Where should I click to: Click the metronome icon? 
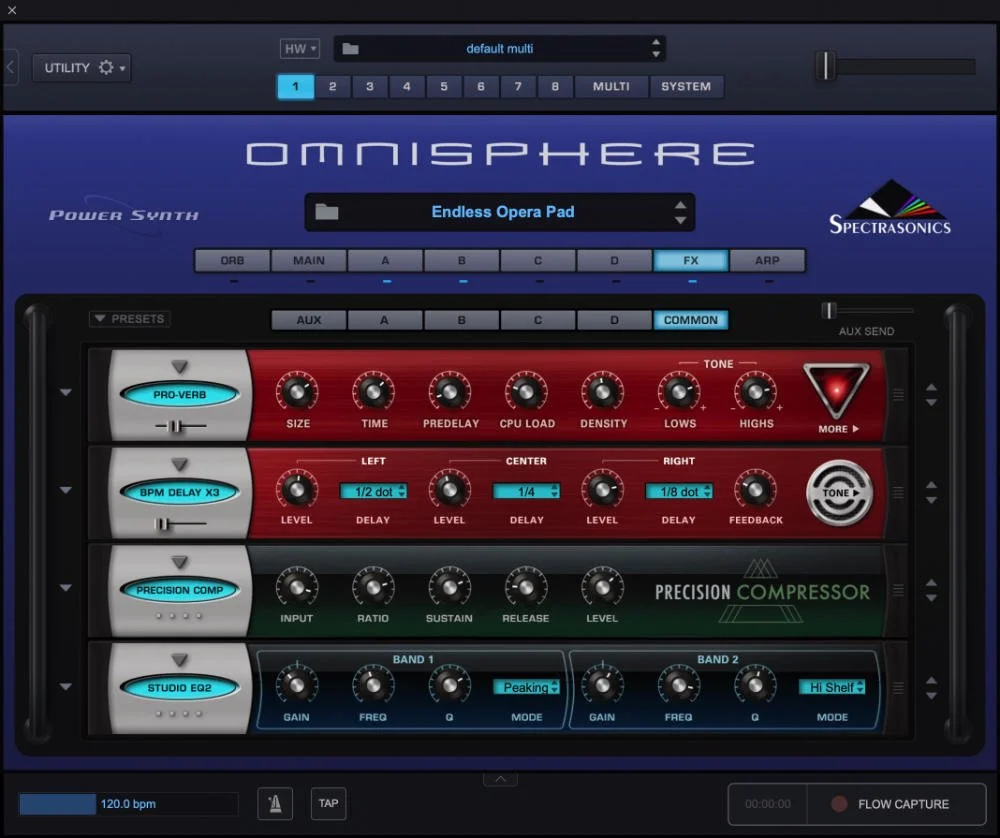[276, 804]
